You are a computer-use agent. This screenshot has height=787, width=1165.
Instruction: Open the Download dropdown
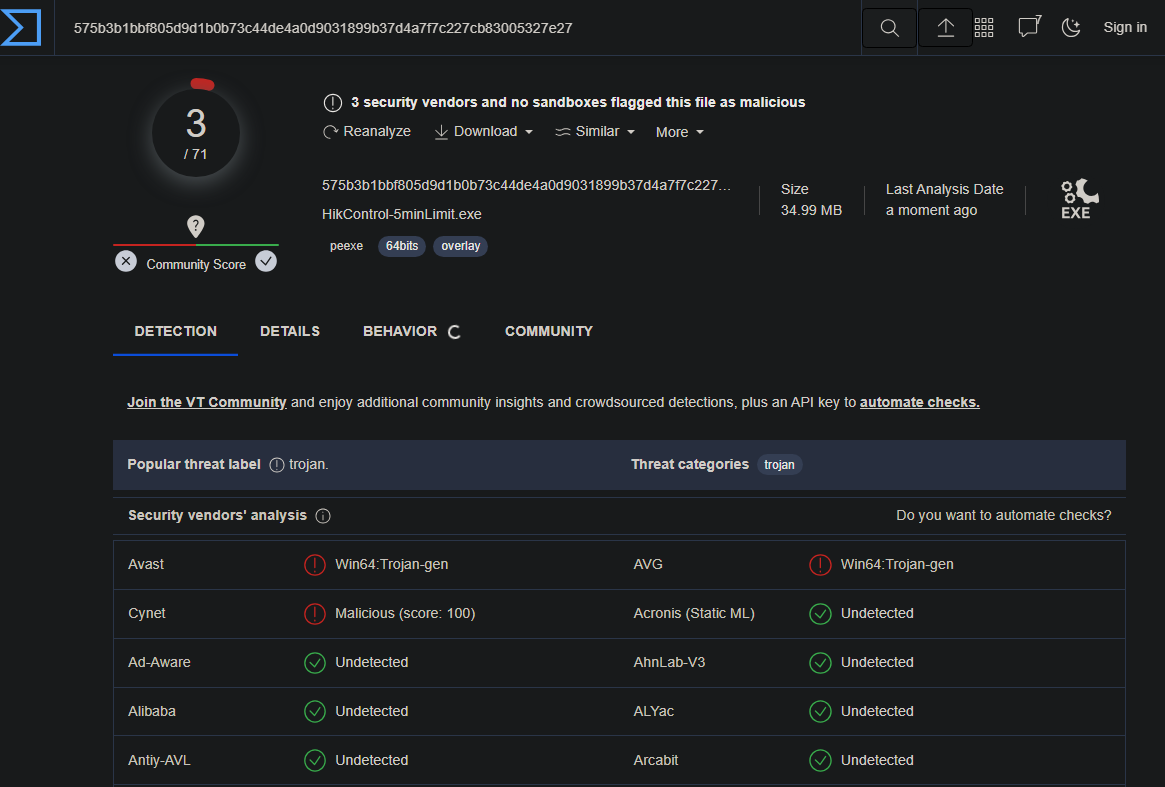click(484, 132)
